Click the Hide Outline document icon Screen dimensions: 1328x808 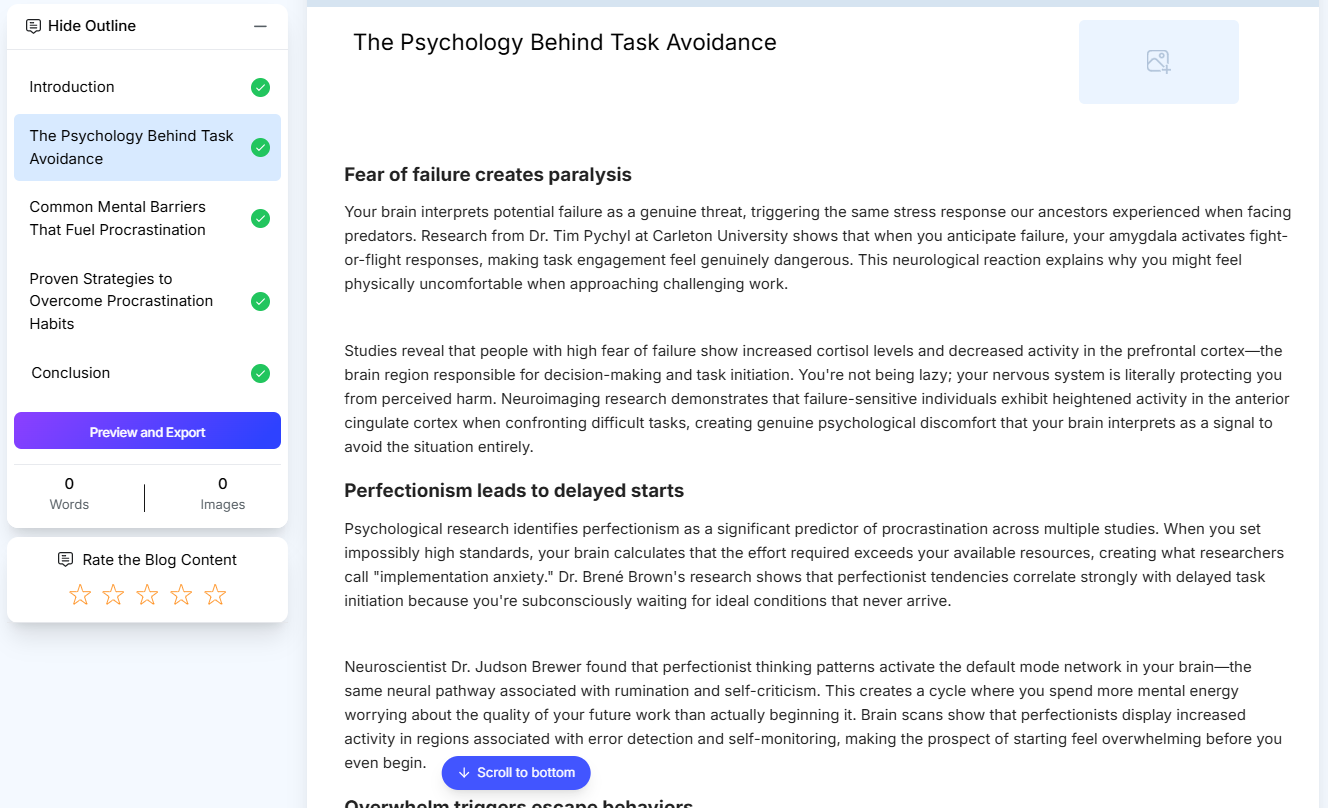pos(31,26)
